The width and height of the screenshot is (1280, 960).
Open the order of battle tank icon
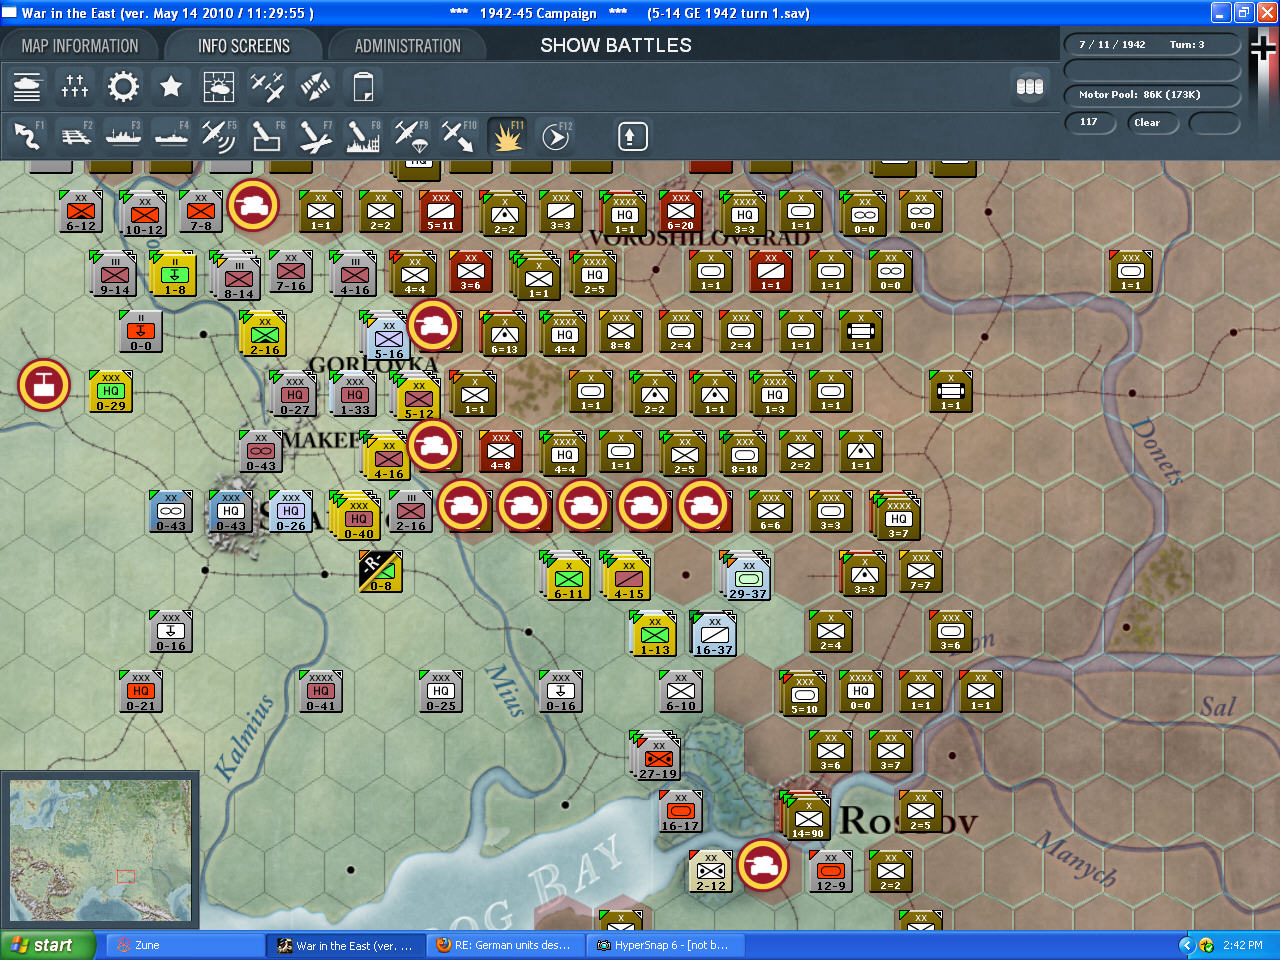coord(27,87)
